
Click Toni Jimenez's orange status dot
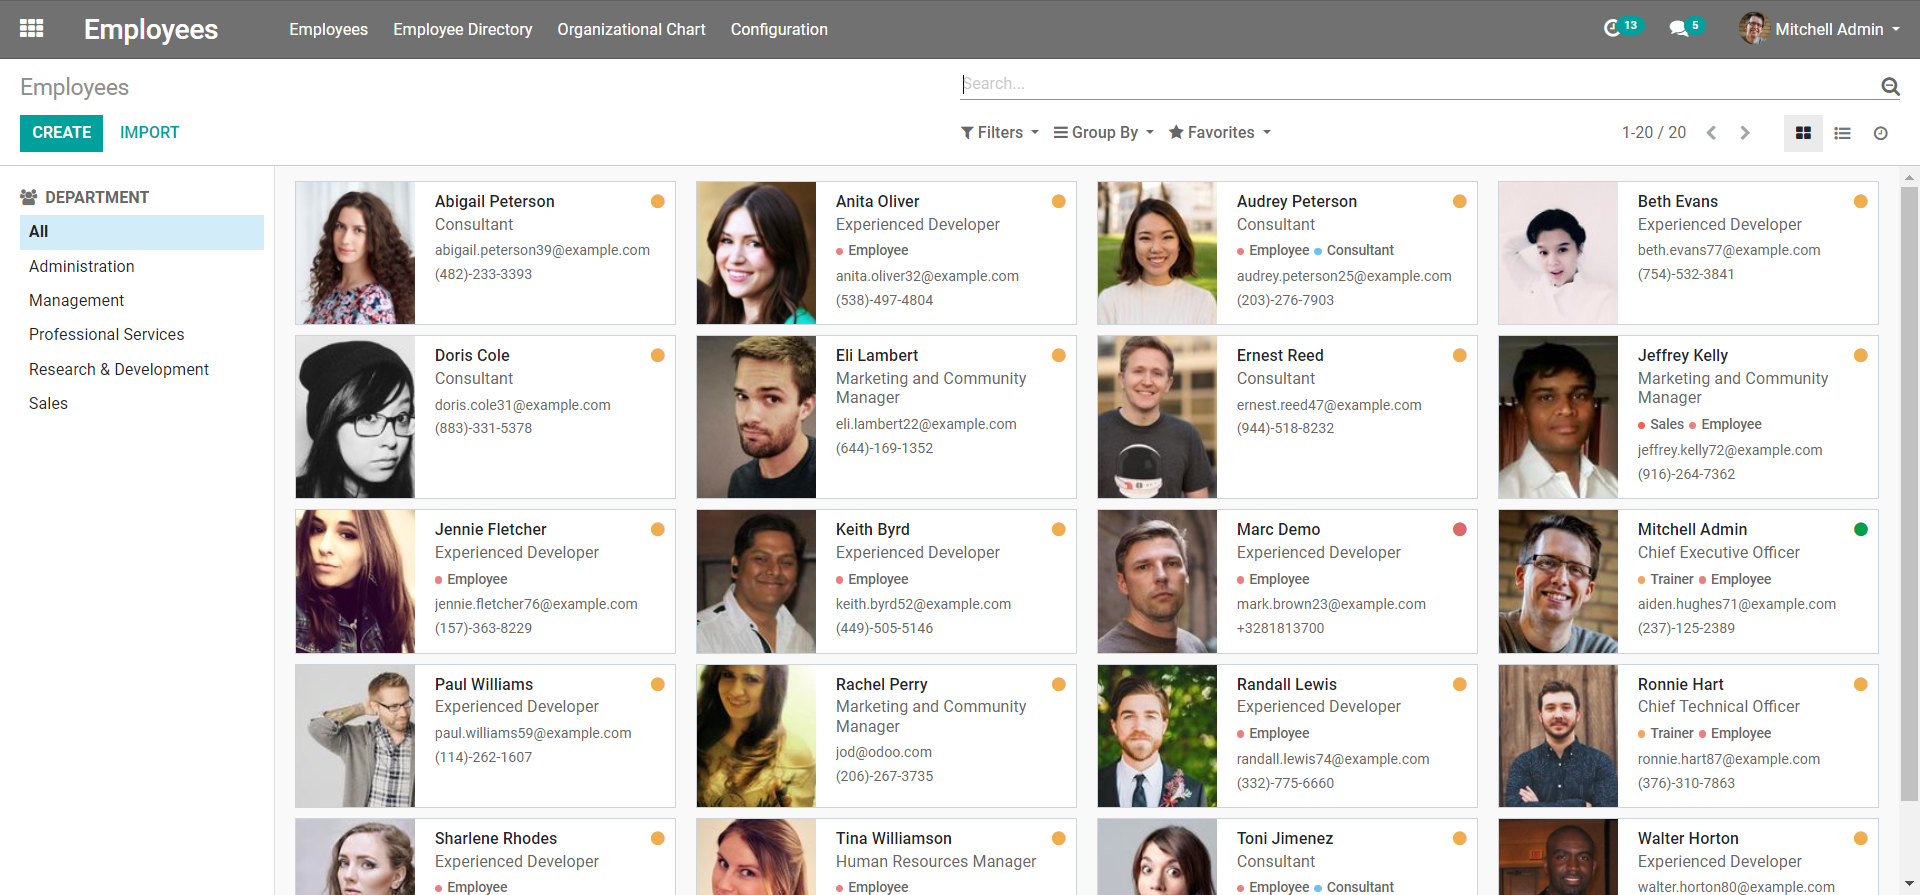click(1460, 838)
